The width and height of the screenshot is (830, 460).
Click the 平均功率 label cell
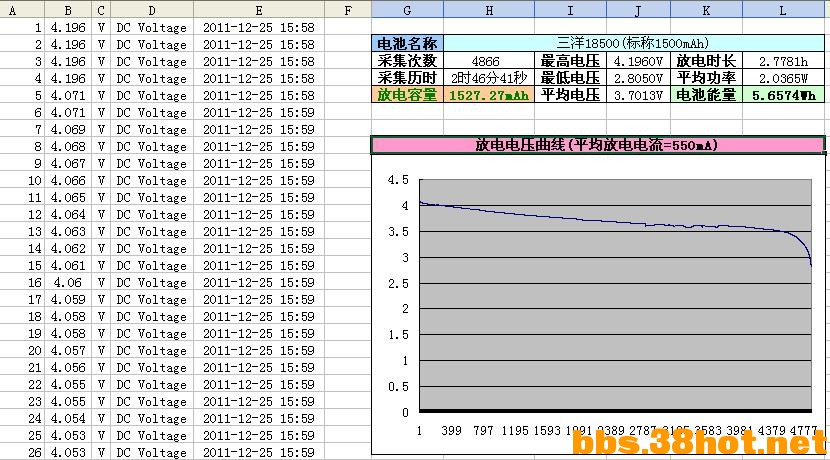(706, 78)
